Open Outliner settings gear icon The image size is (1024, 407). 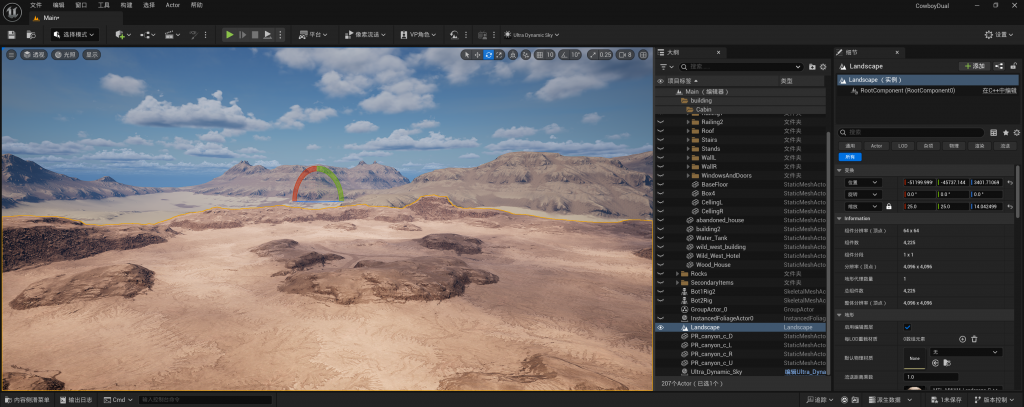point(821,66)
